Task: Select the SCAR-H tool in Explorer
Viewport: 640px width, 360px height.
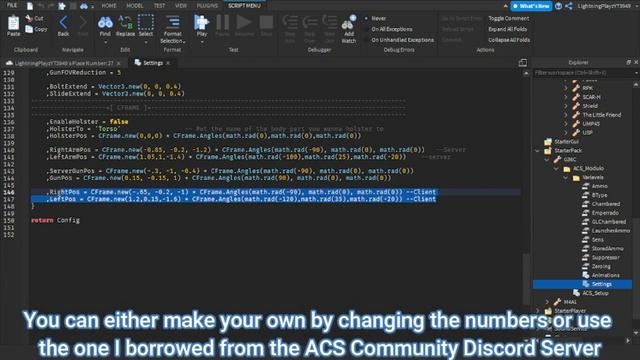Action: (591, 97)
